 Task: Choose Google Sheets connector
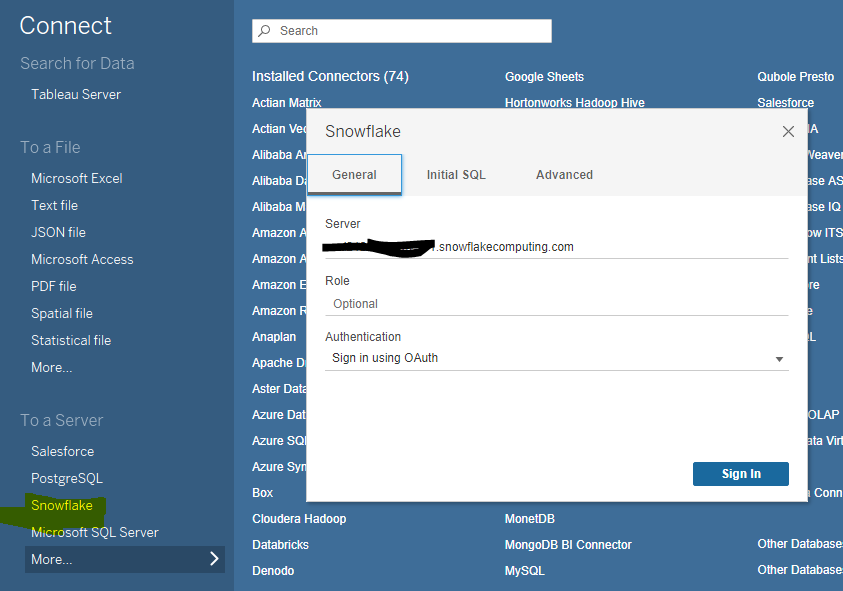[544, 77]
